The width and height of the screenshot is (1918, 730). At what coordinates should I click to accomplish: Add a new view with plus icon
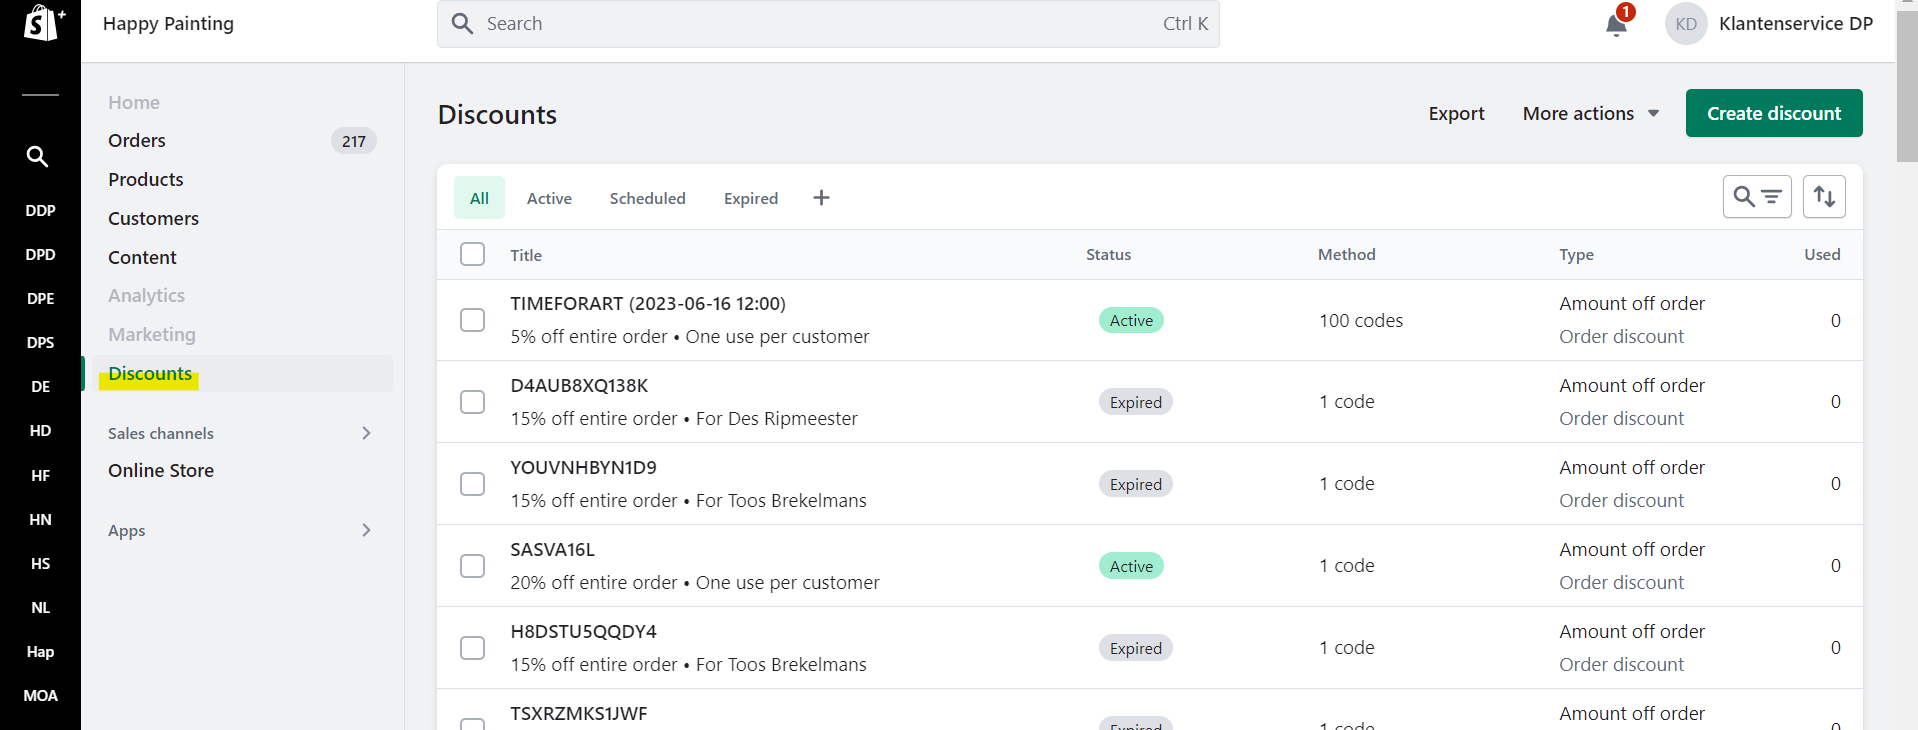[821, 198]
